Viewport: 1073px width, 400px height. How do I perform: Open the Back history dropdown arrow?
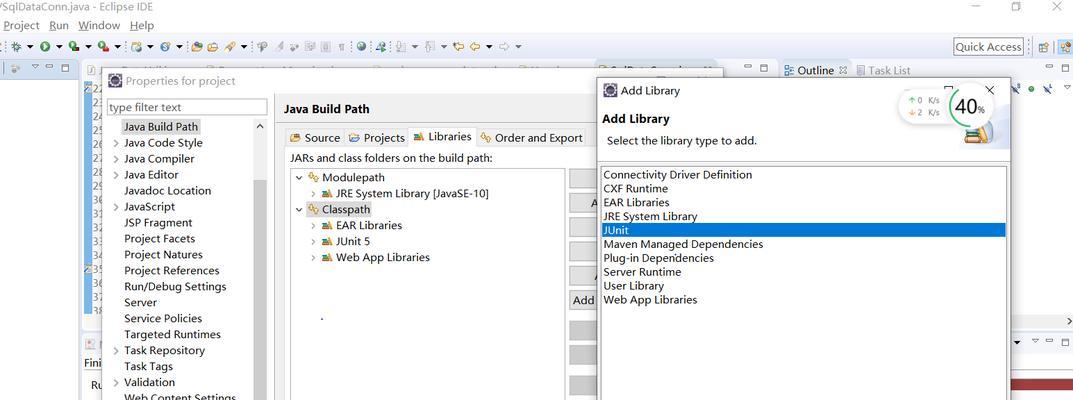pyautogui.click(x=489, y=46)
